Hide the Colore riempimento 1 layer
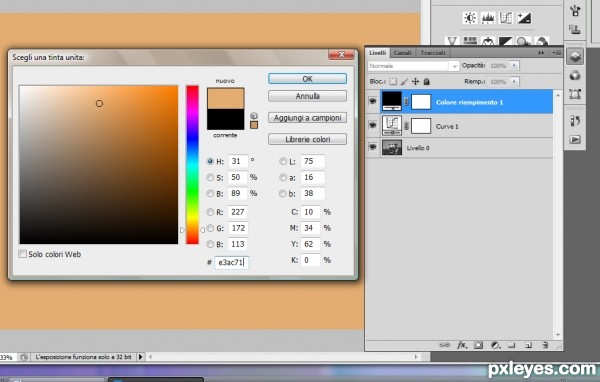 tap(372, 101)
